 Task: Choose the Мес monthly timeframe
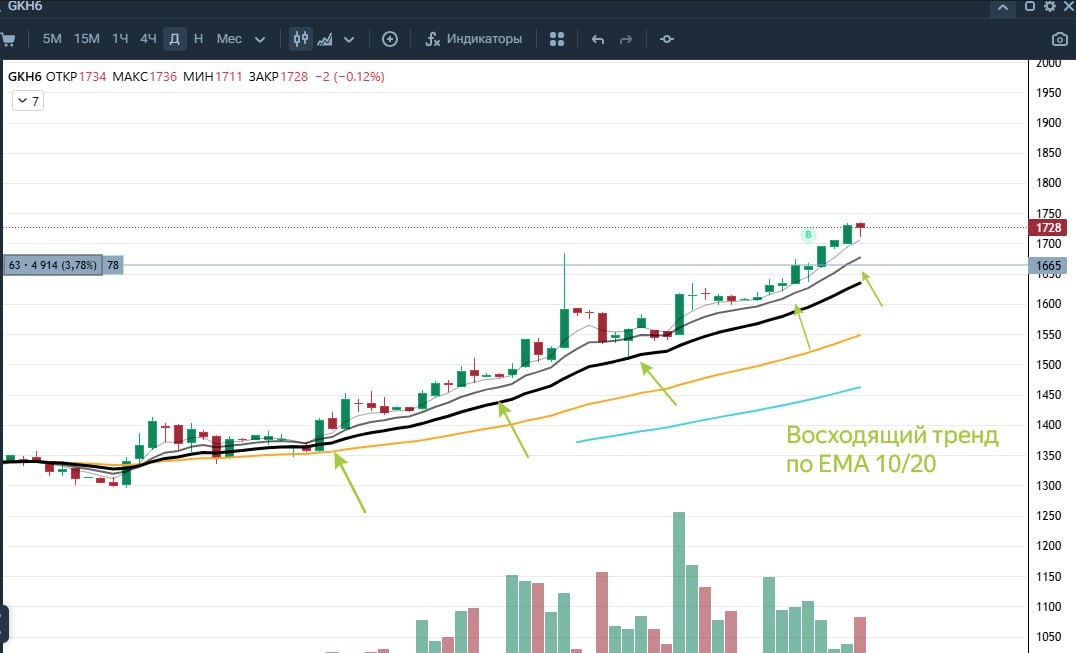click(x=229, y=39)
